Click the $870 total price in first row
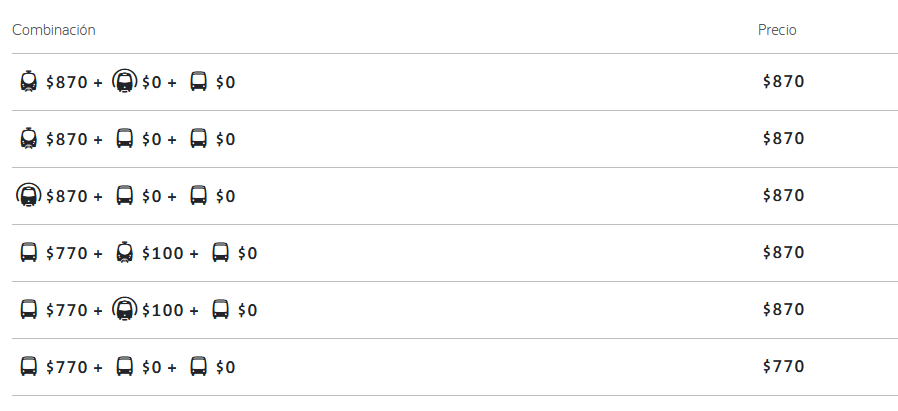 (x=783, y=82)
